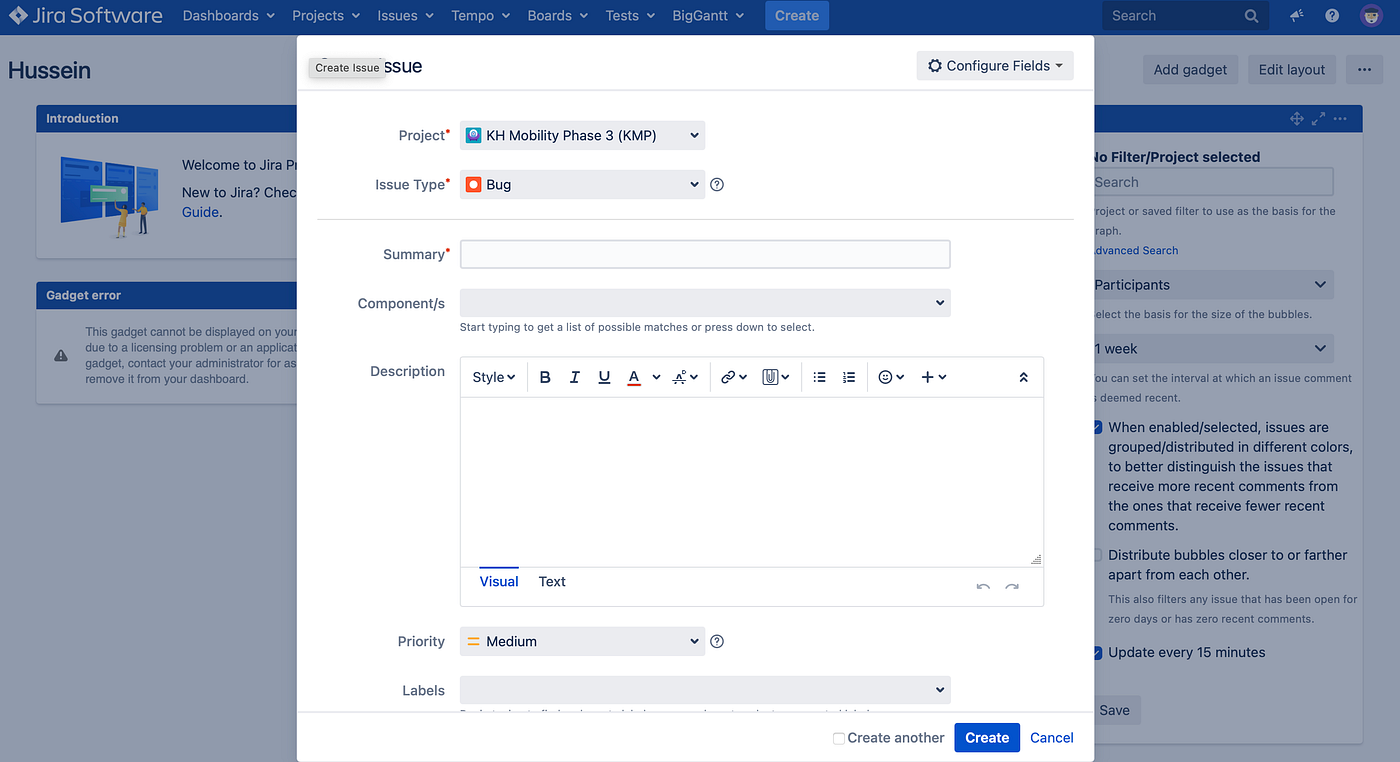Toggle italic text in the Description toolbar

coord(574,377)
